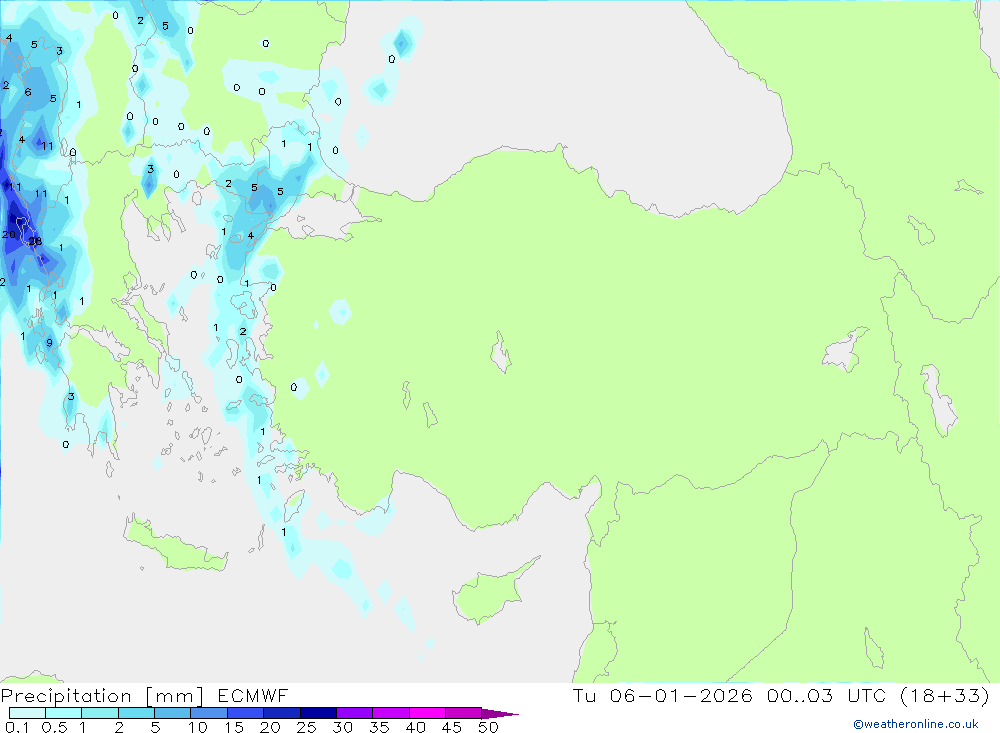Click the '50' legend scale label
1000x733 pixels.
(x=488, y=727)
